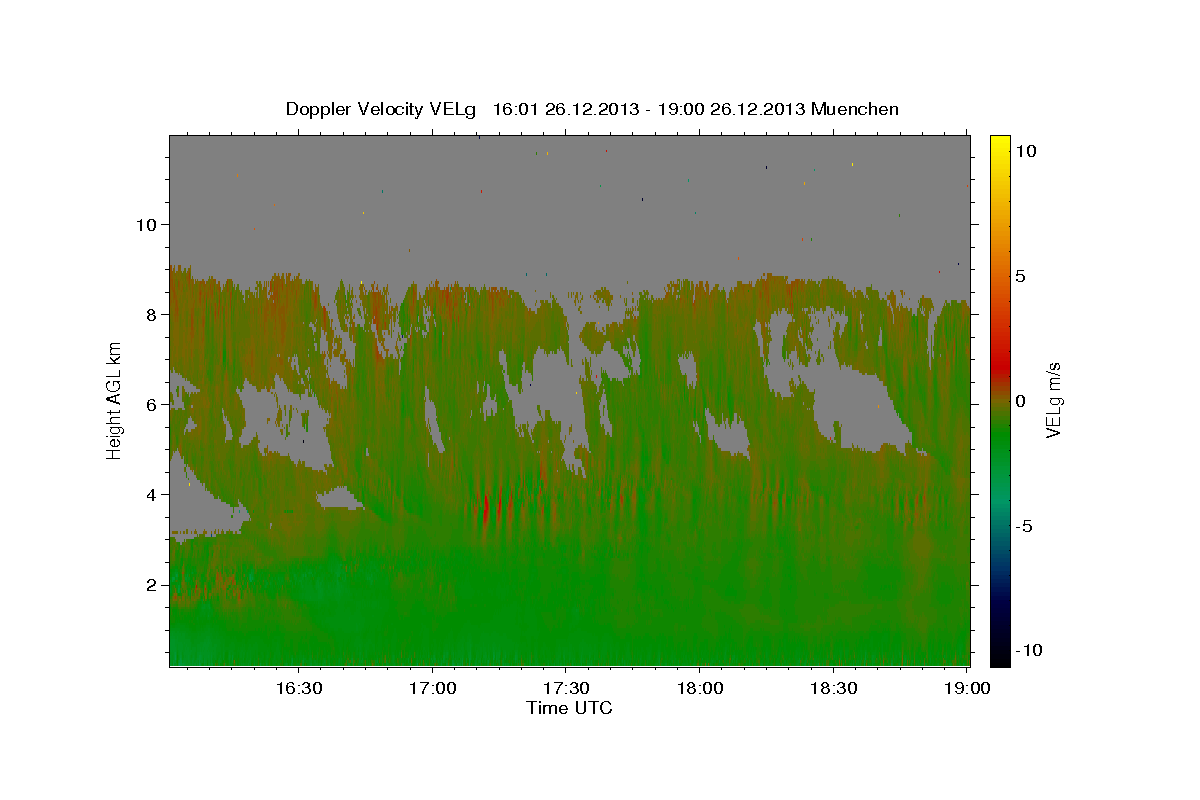Click the height tick label 10 on the left axis
1200x800 pixels.
147,225
